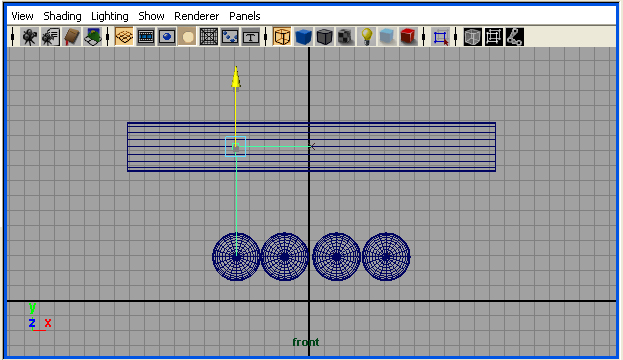Enable Textured display checker cube
Screen dimensions: 623x360
click(345, 37)
